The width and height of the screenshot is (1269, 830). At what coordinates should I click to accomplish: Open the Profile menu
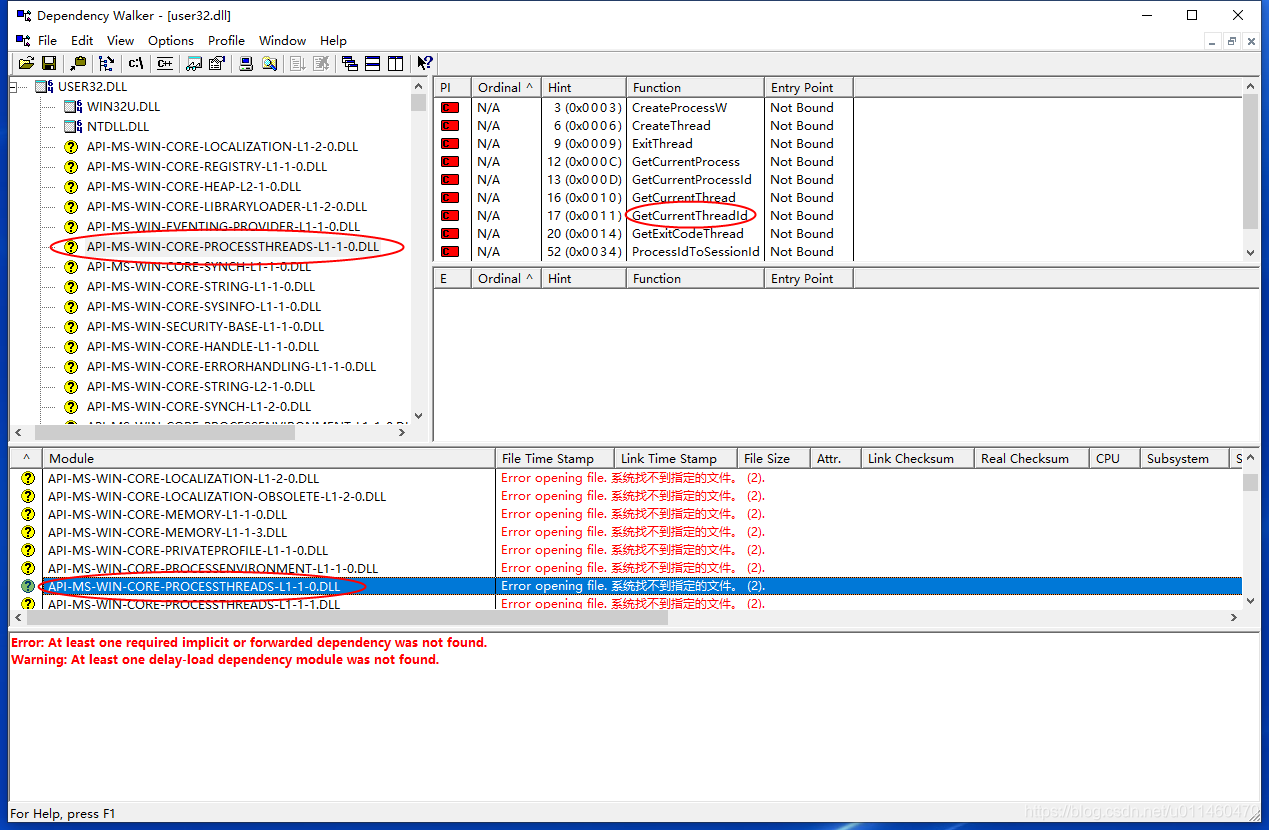[226, 40]
